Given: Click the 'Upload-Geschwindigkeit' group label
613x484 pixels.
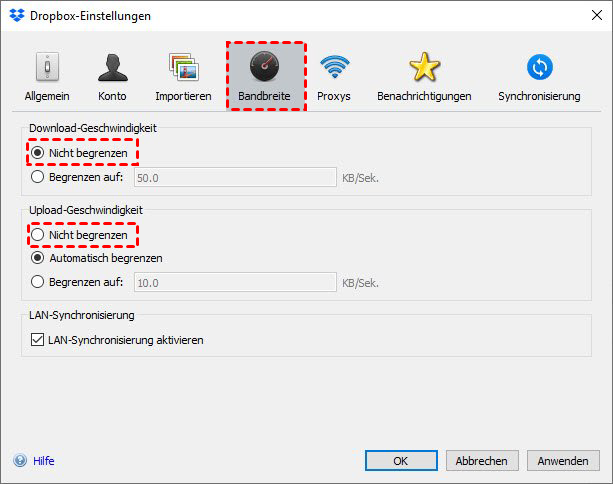Looking at the screenshot, I should (86, 210).
